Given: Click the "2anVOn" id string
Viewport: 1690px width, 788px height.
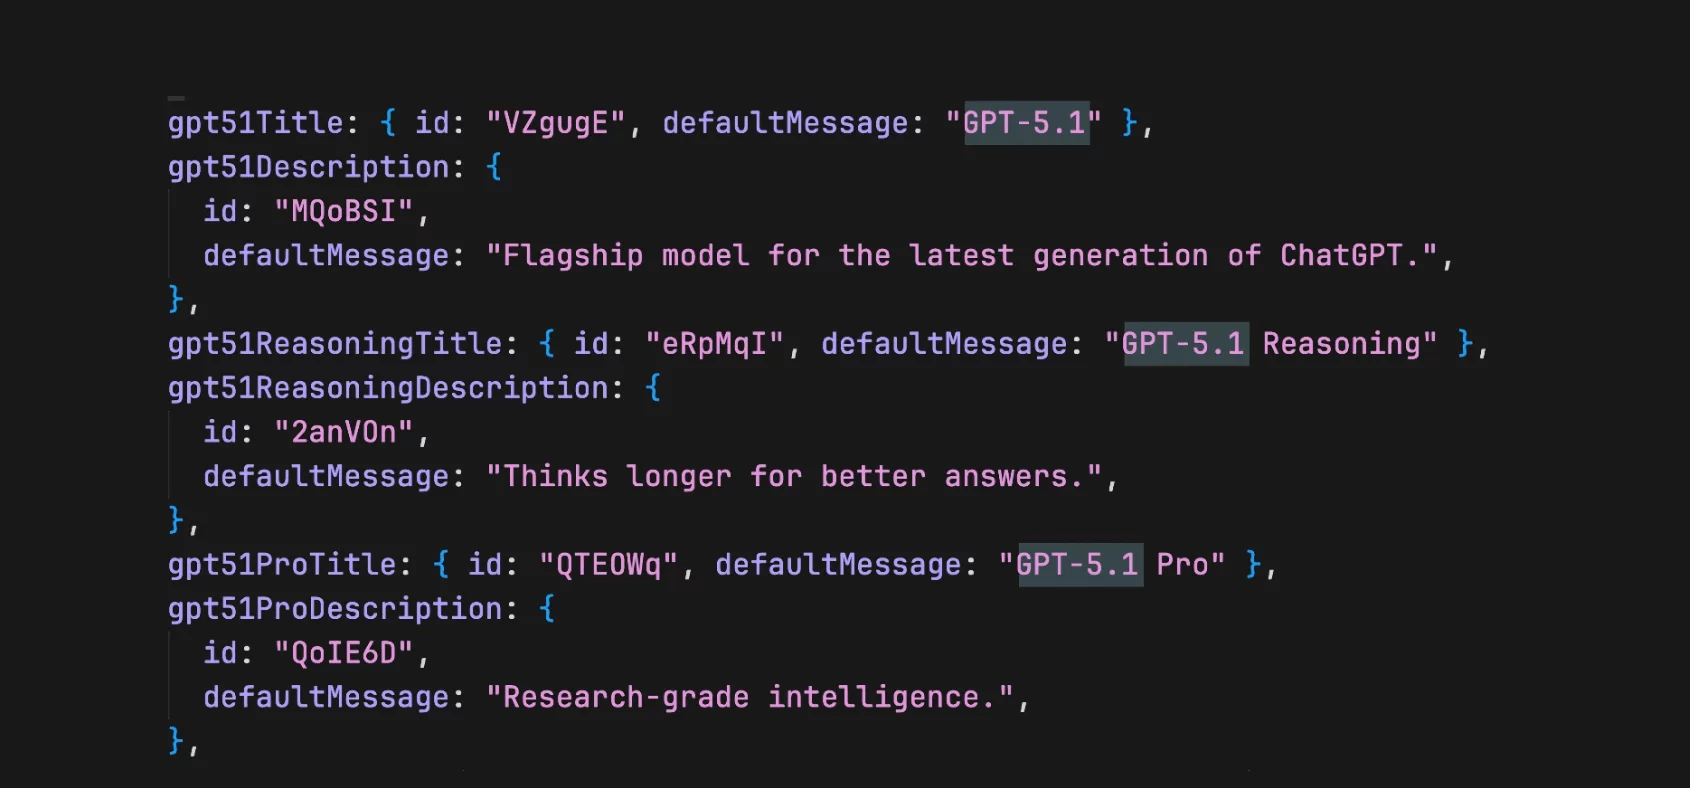Looking at the screenshot, I should click(x=344, y=432).
